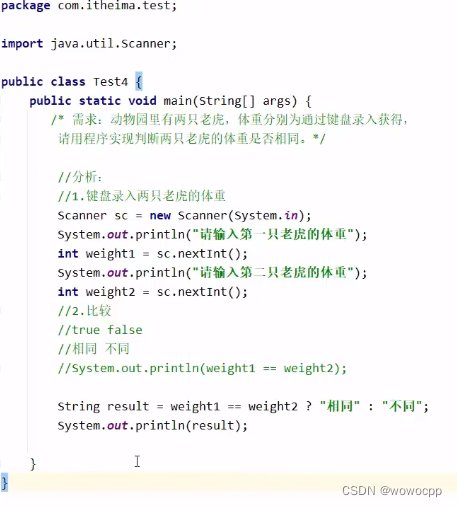Viewport: 457px width, 507px height.
Task: Click the import java.util.Scanner line
Action: (89, 44)
